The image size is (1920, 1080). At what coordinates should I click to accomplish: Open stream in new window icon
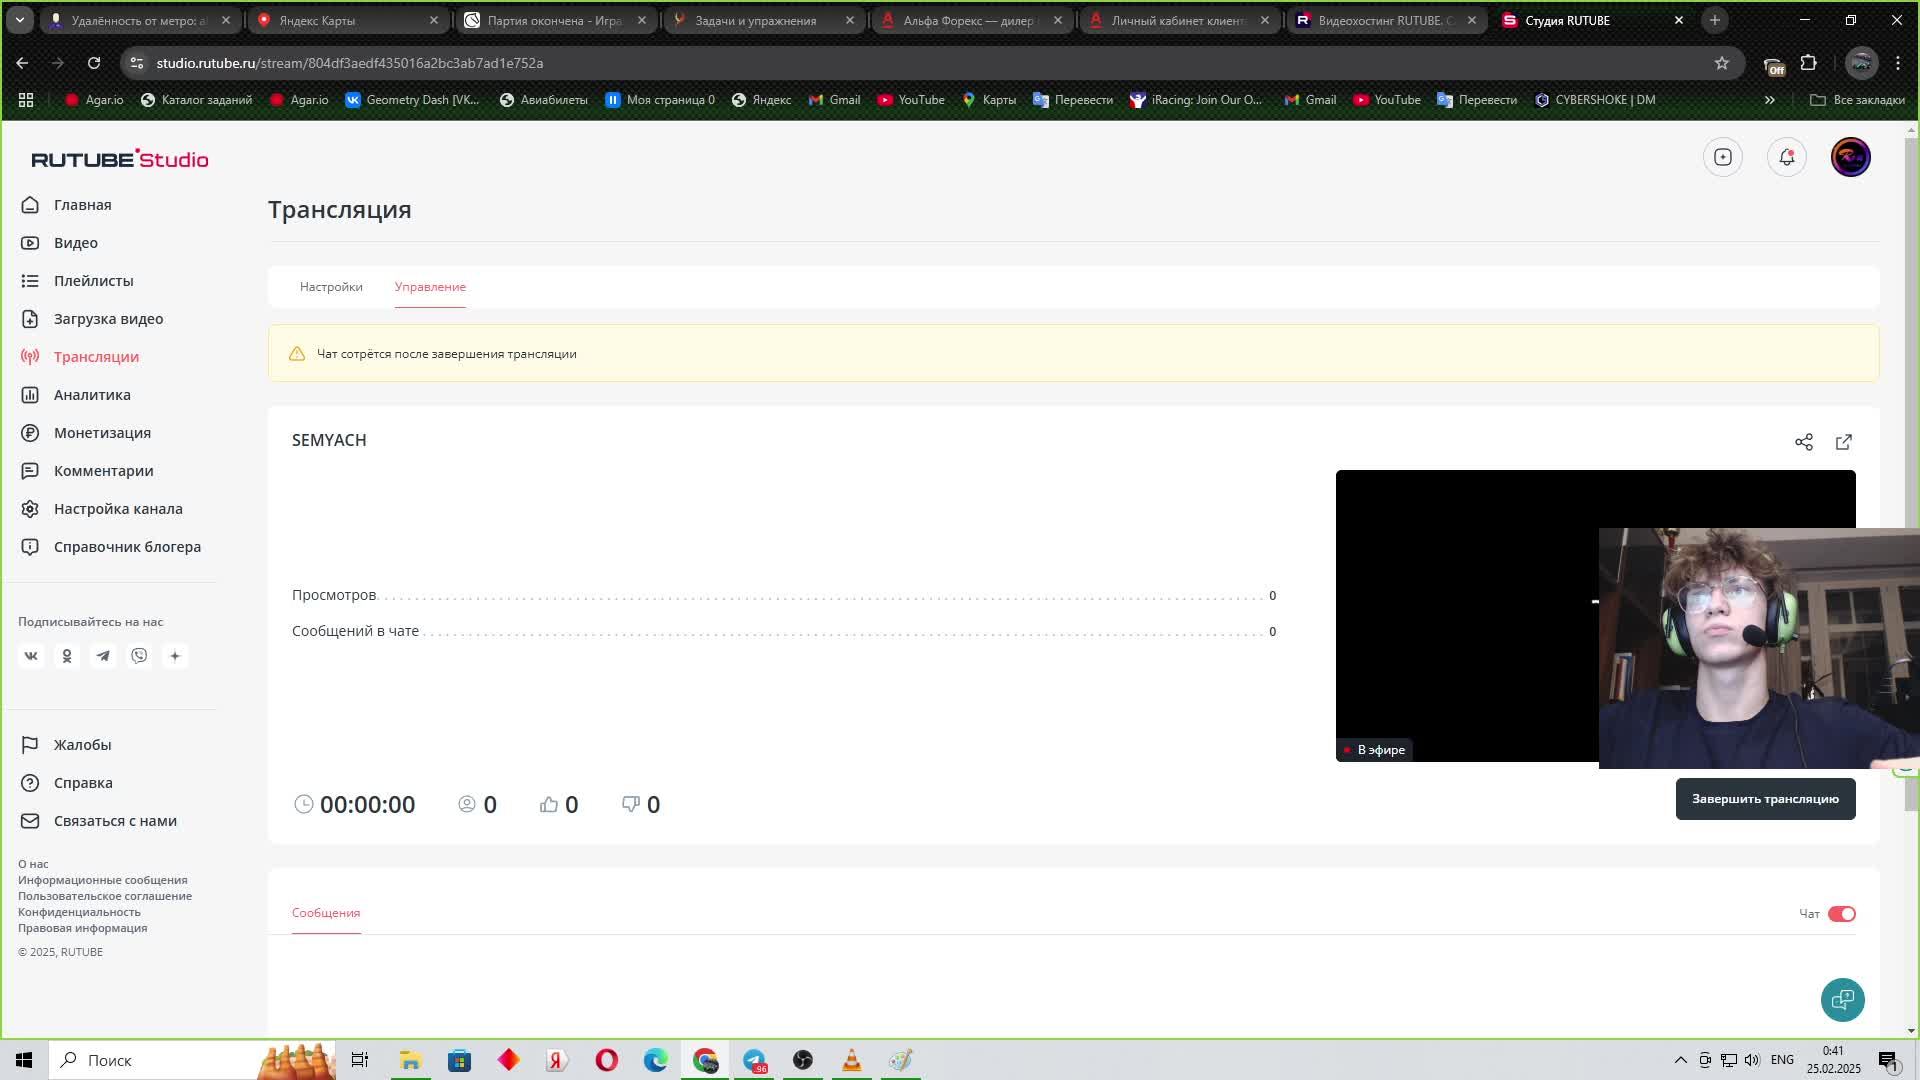coord(1843,442)
